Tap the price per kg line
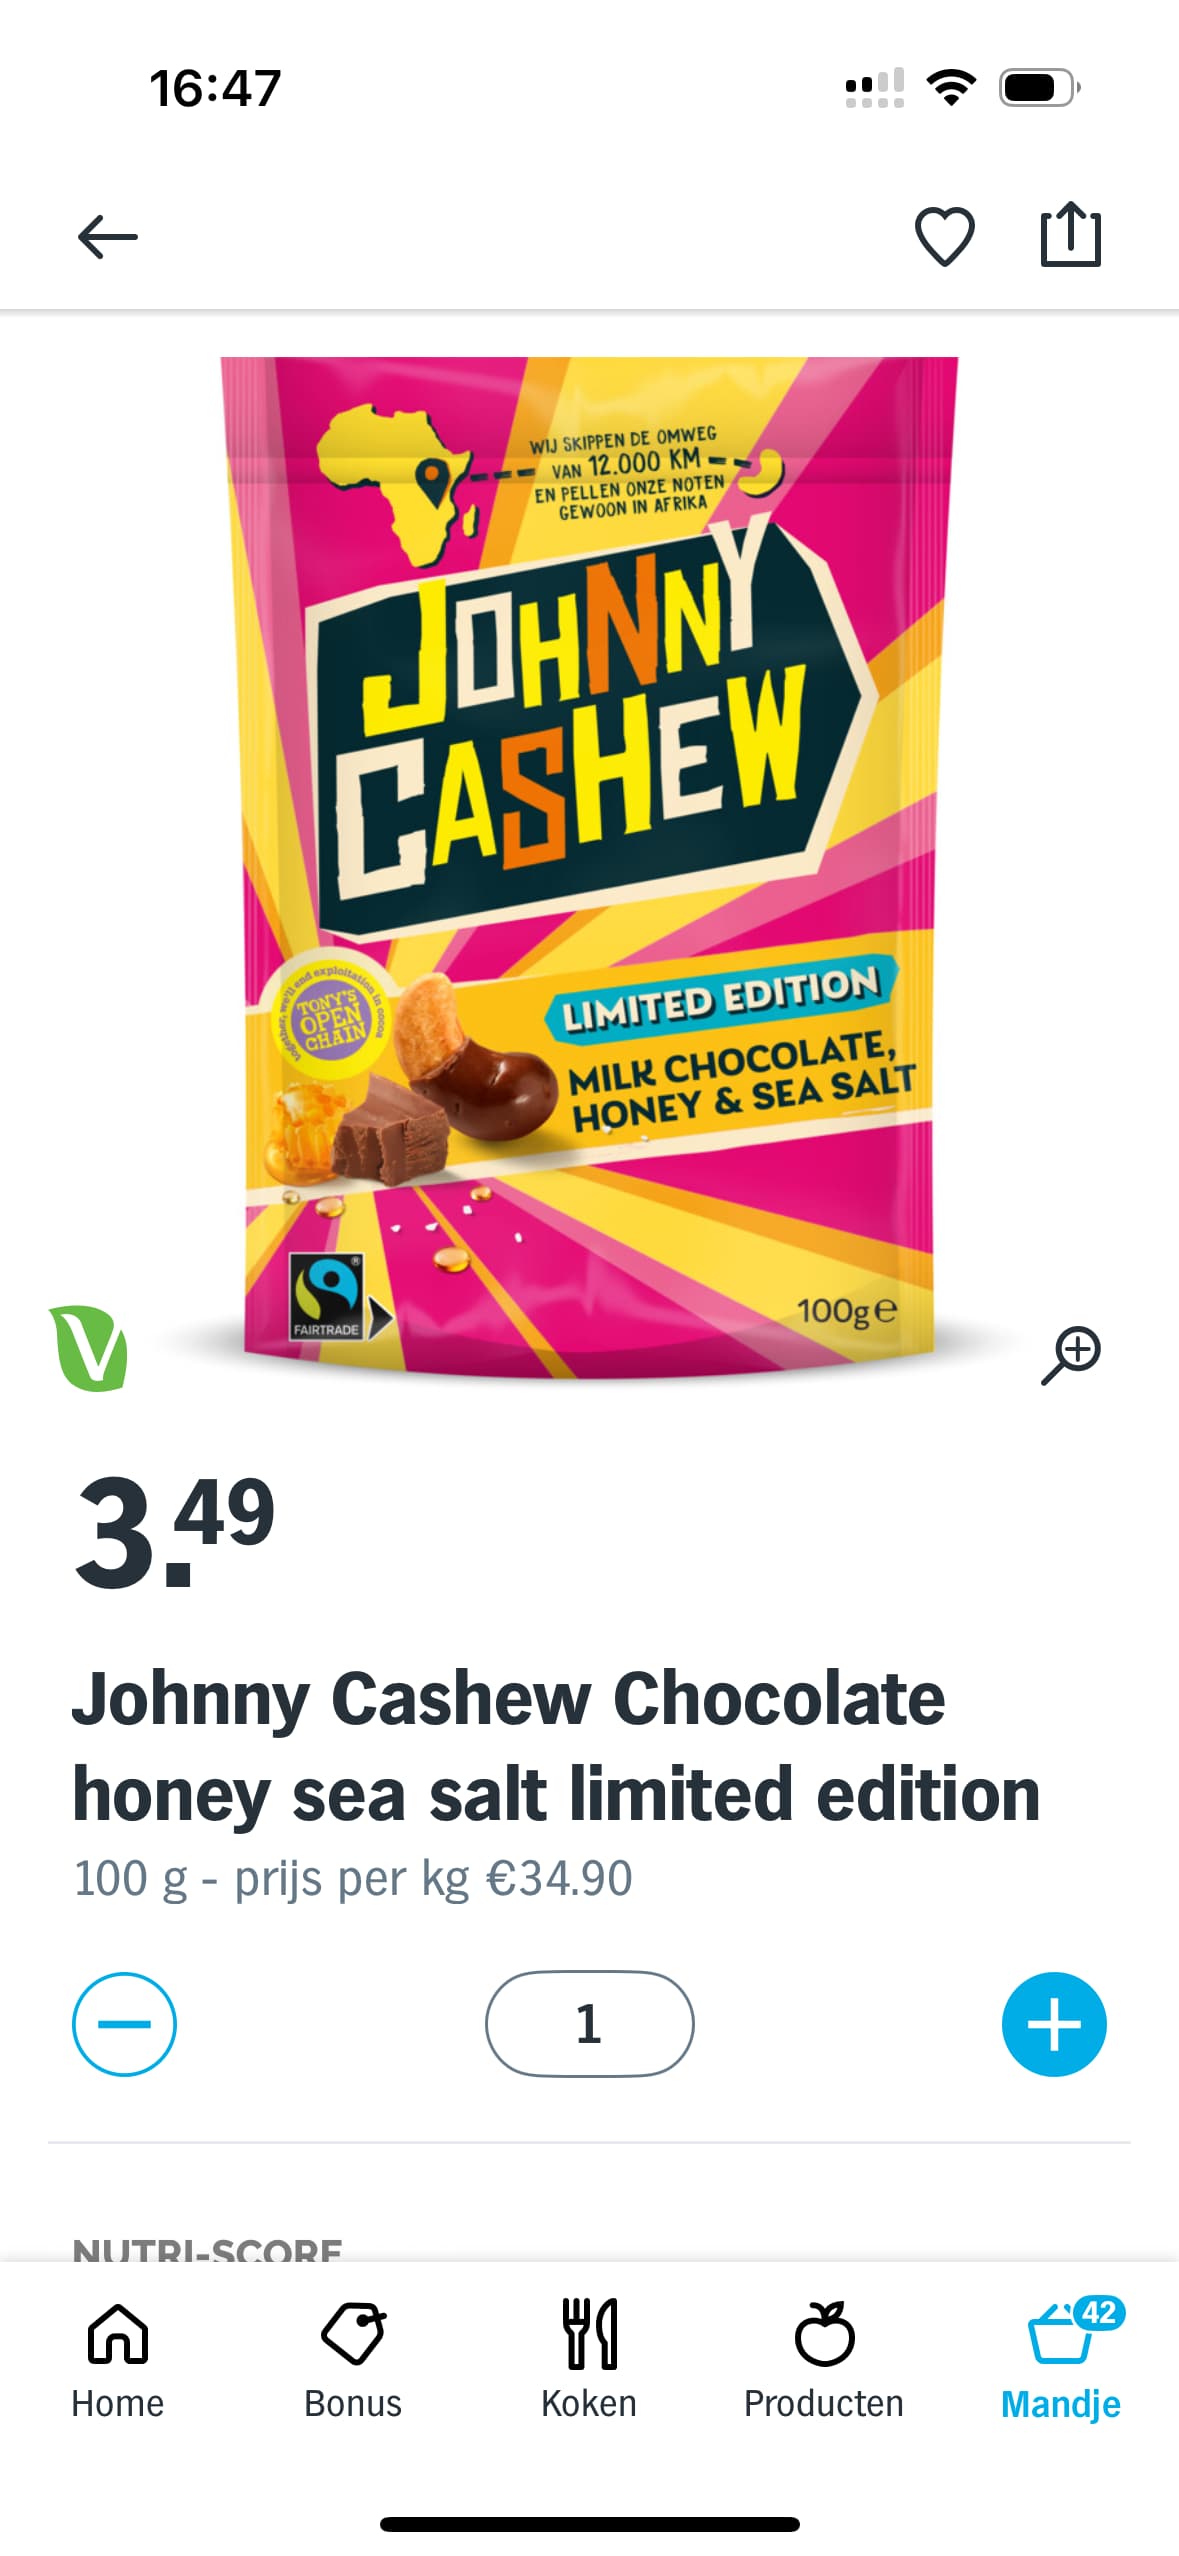This screenshot has width=1179, height=2556. point(353,1878)
